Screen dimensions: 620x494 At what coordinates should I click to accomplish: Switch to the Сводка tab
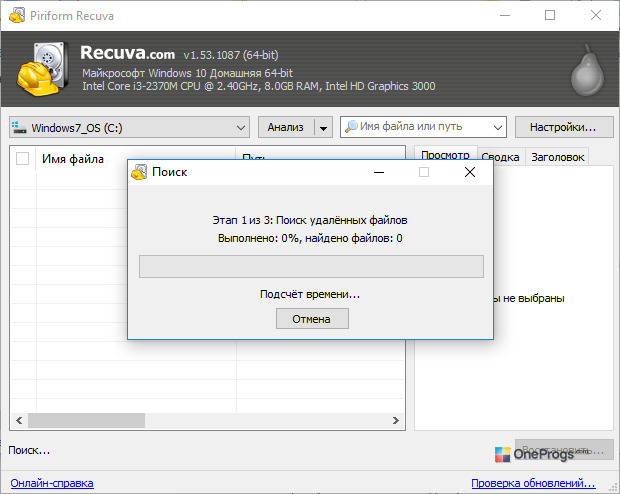[x=500, y=157]
